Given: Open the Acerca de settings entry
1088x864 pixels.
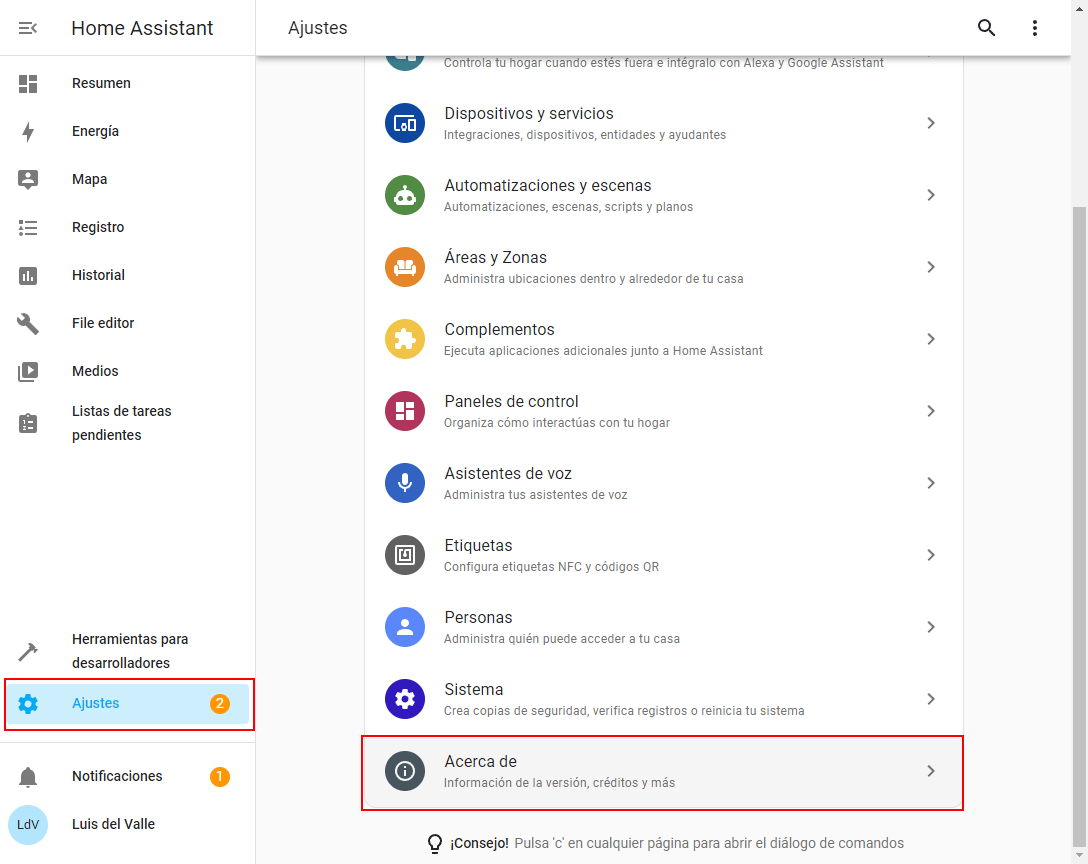Looking at the screenshot, I should (x=662, y=771).
